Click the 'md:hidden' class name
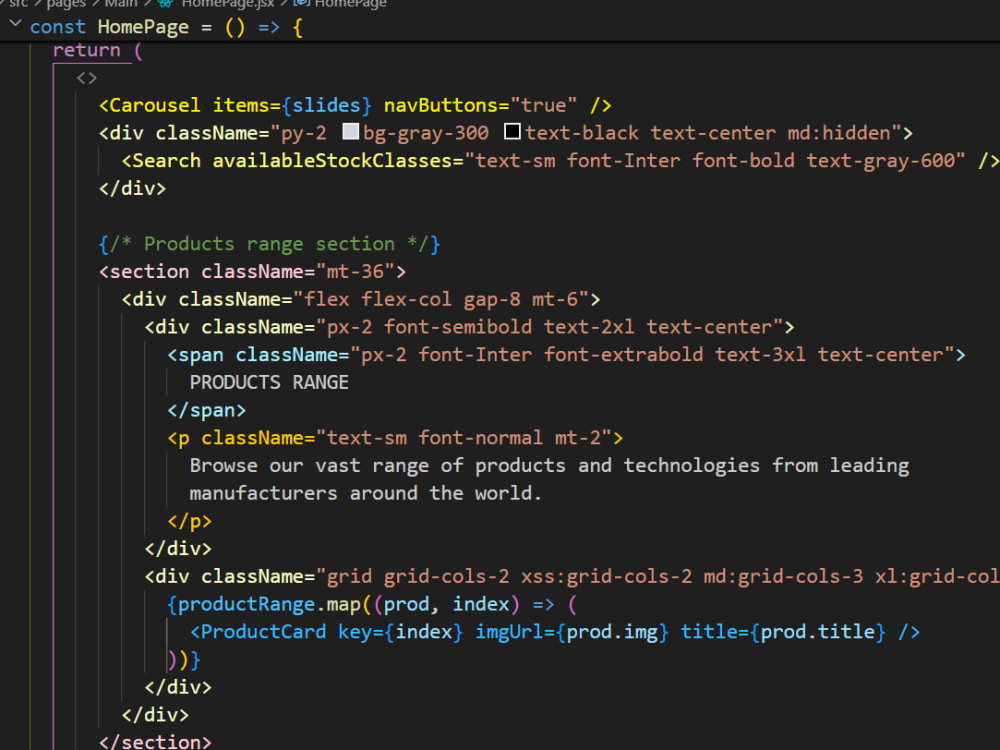The image size is (1000, 750). click(839, 133)
